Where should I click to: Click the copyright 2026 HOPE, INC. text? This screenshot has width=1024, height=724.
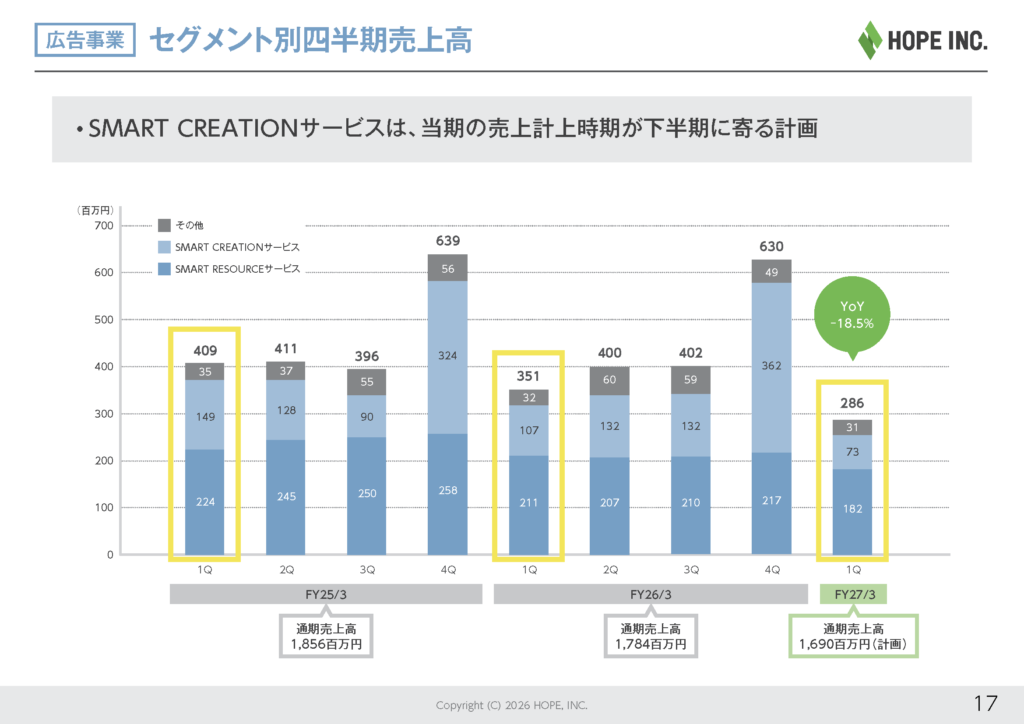click(511, 705)
